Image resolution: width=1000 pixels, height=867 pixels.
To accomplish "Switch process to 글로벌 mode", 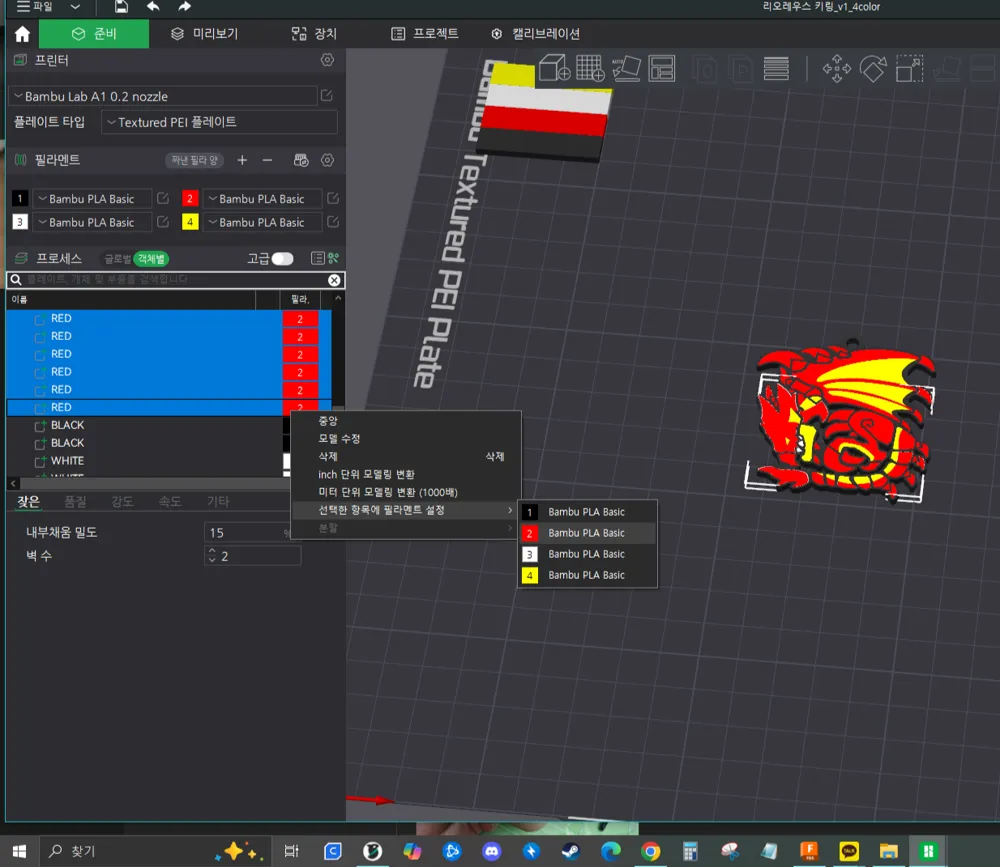I will point(117,258).
